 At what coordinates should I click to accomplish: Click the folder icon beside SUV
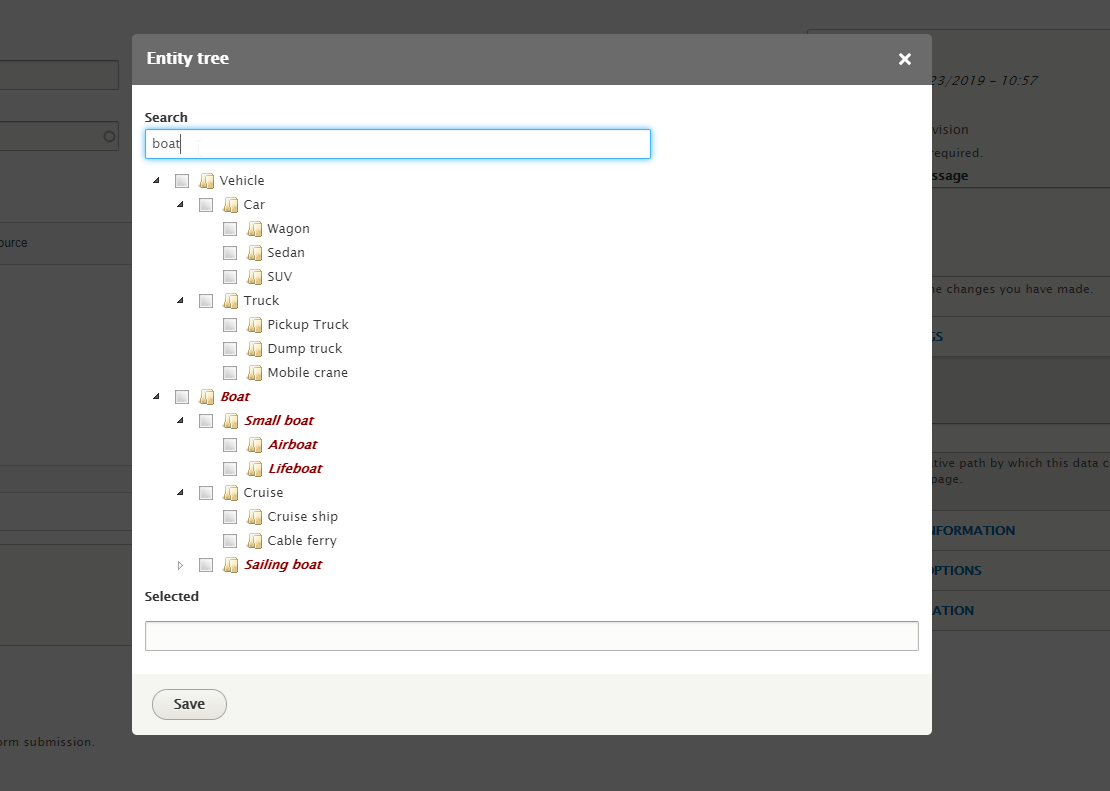pos(255,277)
